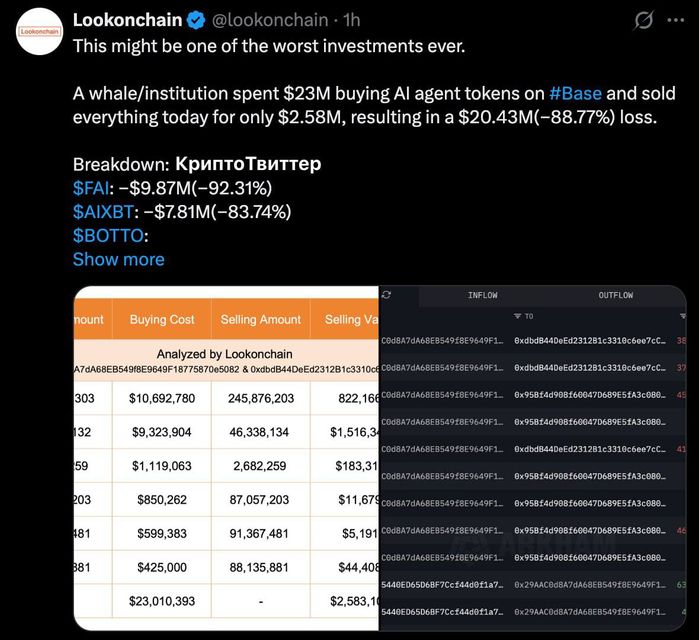
Task: Open the post's 1h timestamp
Action: [352, 20]
